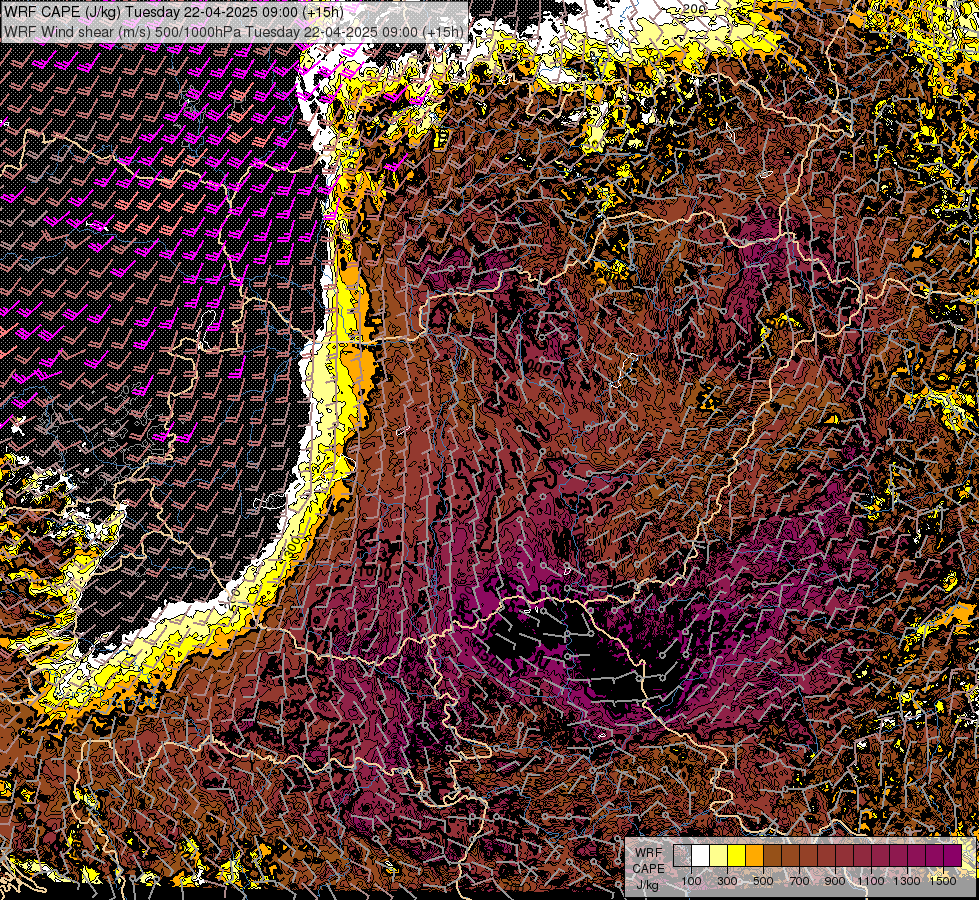The height and width of the screenshot is (900, 979).
Task: Click the last purple legend swatch above 1500
Action: pos(952,855)
